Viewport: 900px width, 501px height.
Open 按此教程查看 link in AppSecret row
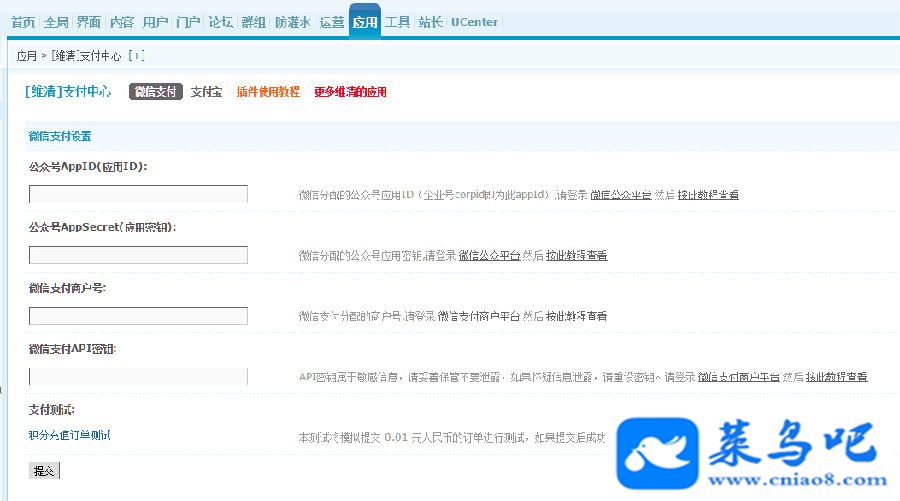(576, 255)
